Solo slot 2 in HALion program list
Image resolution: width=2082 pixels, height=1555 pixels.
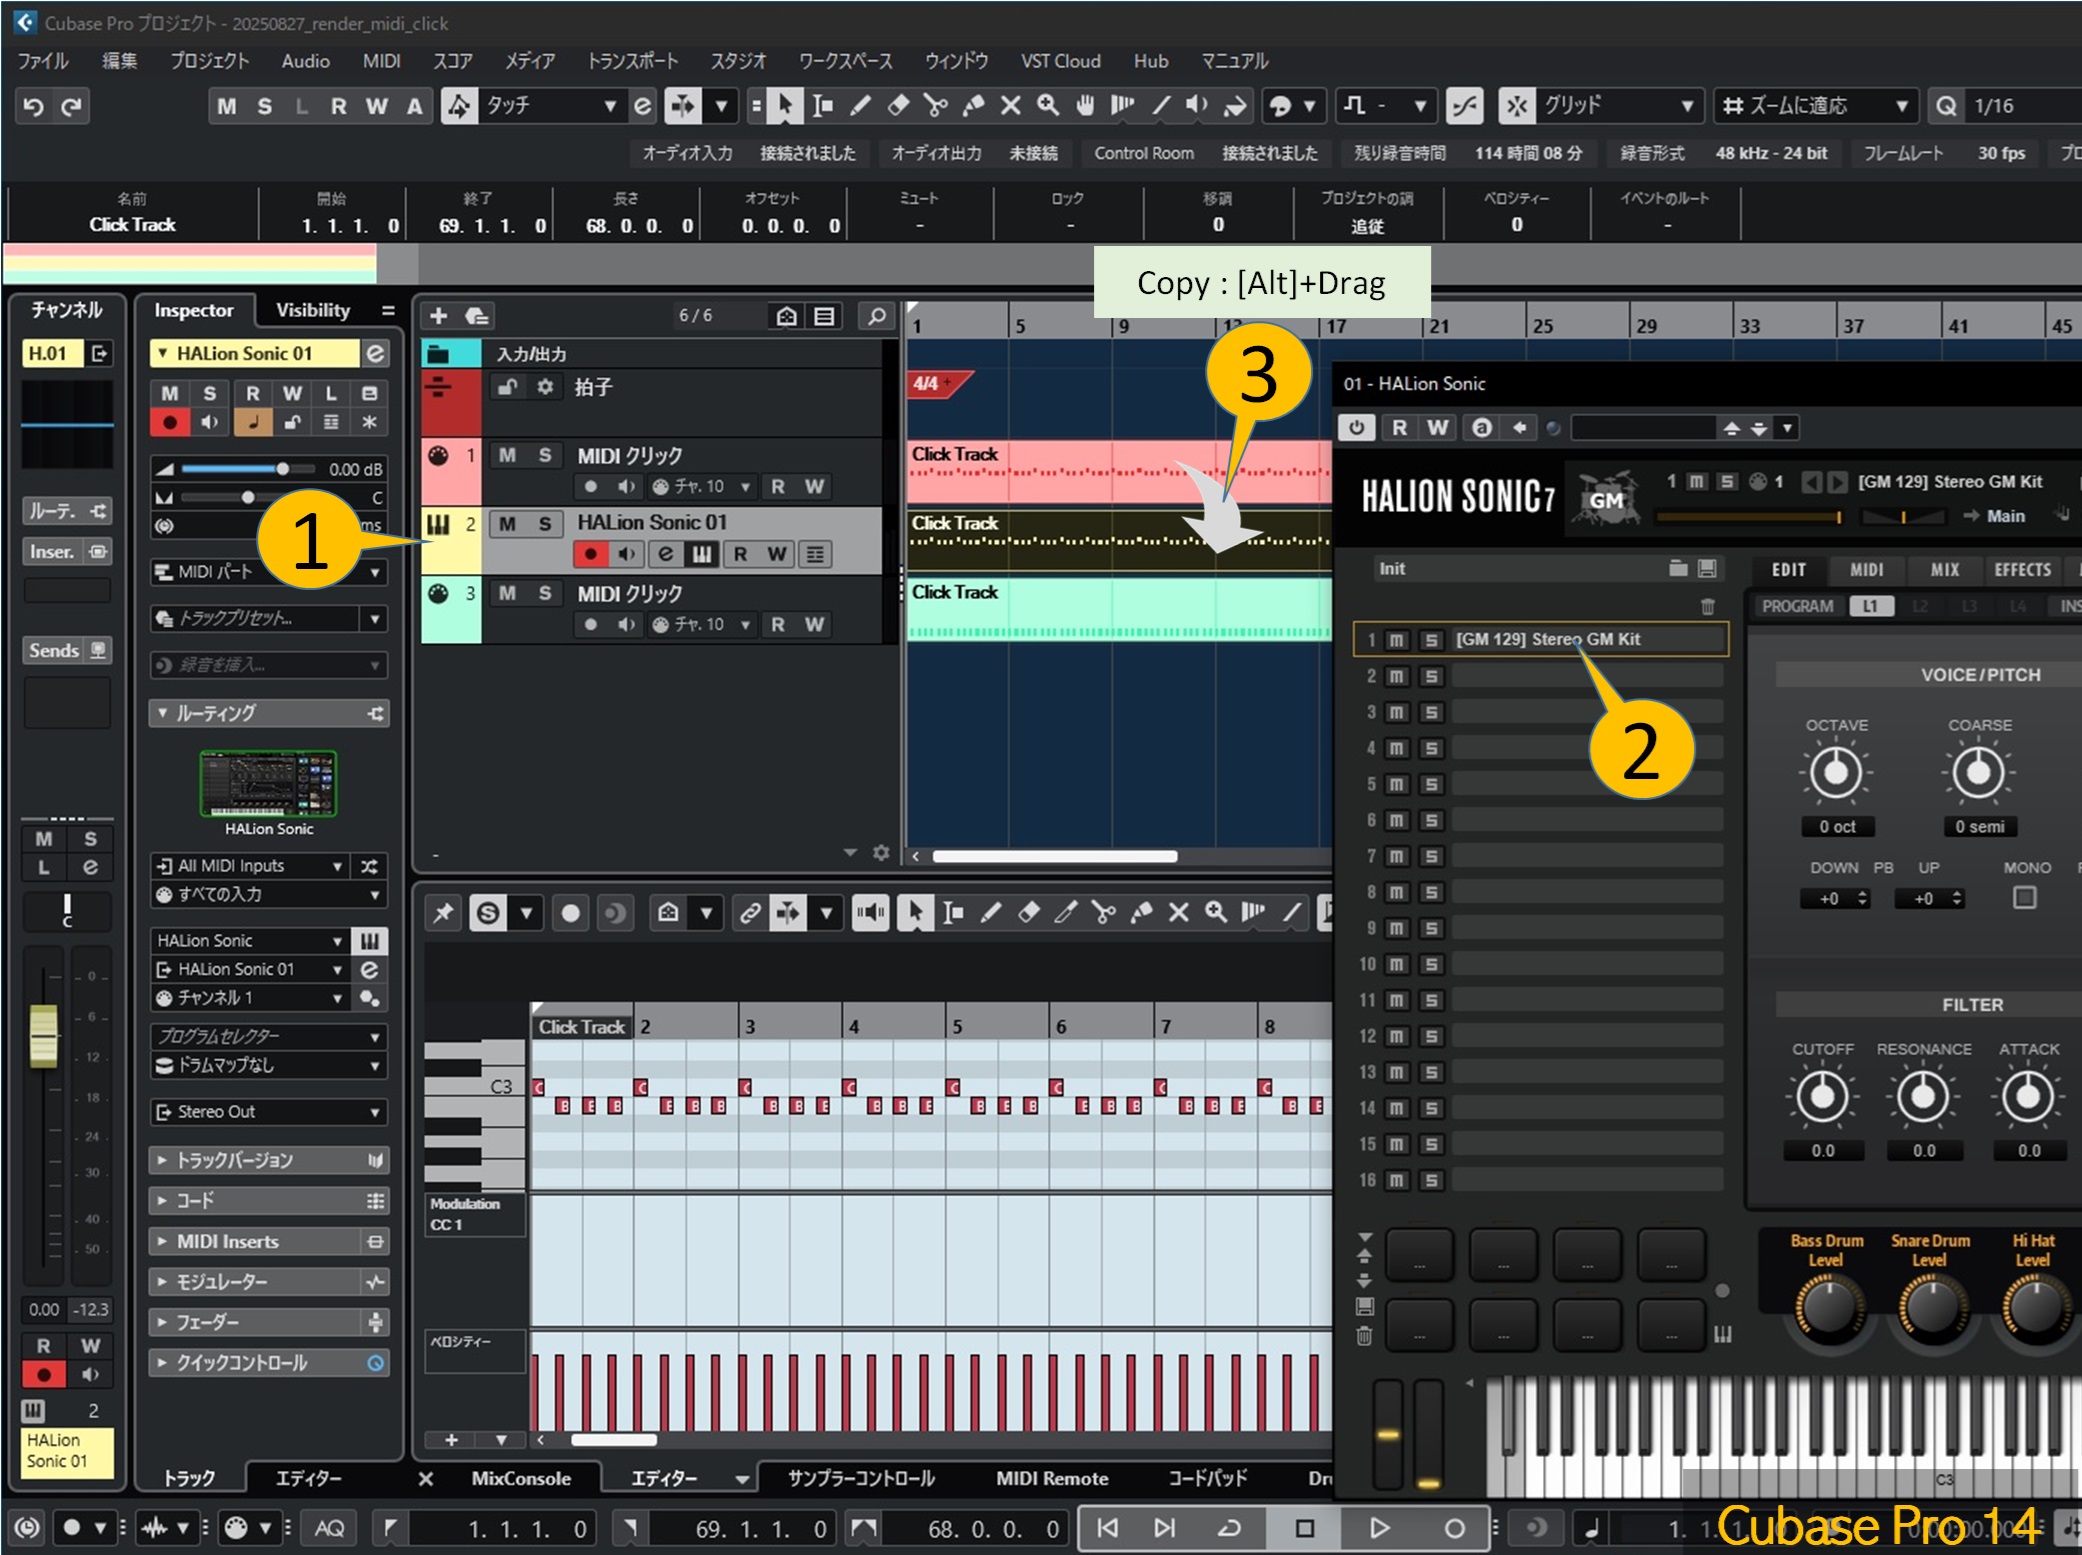pyautogui.click(x=1431, y=676)
